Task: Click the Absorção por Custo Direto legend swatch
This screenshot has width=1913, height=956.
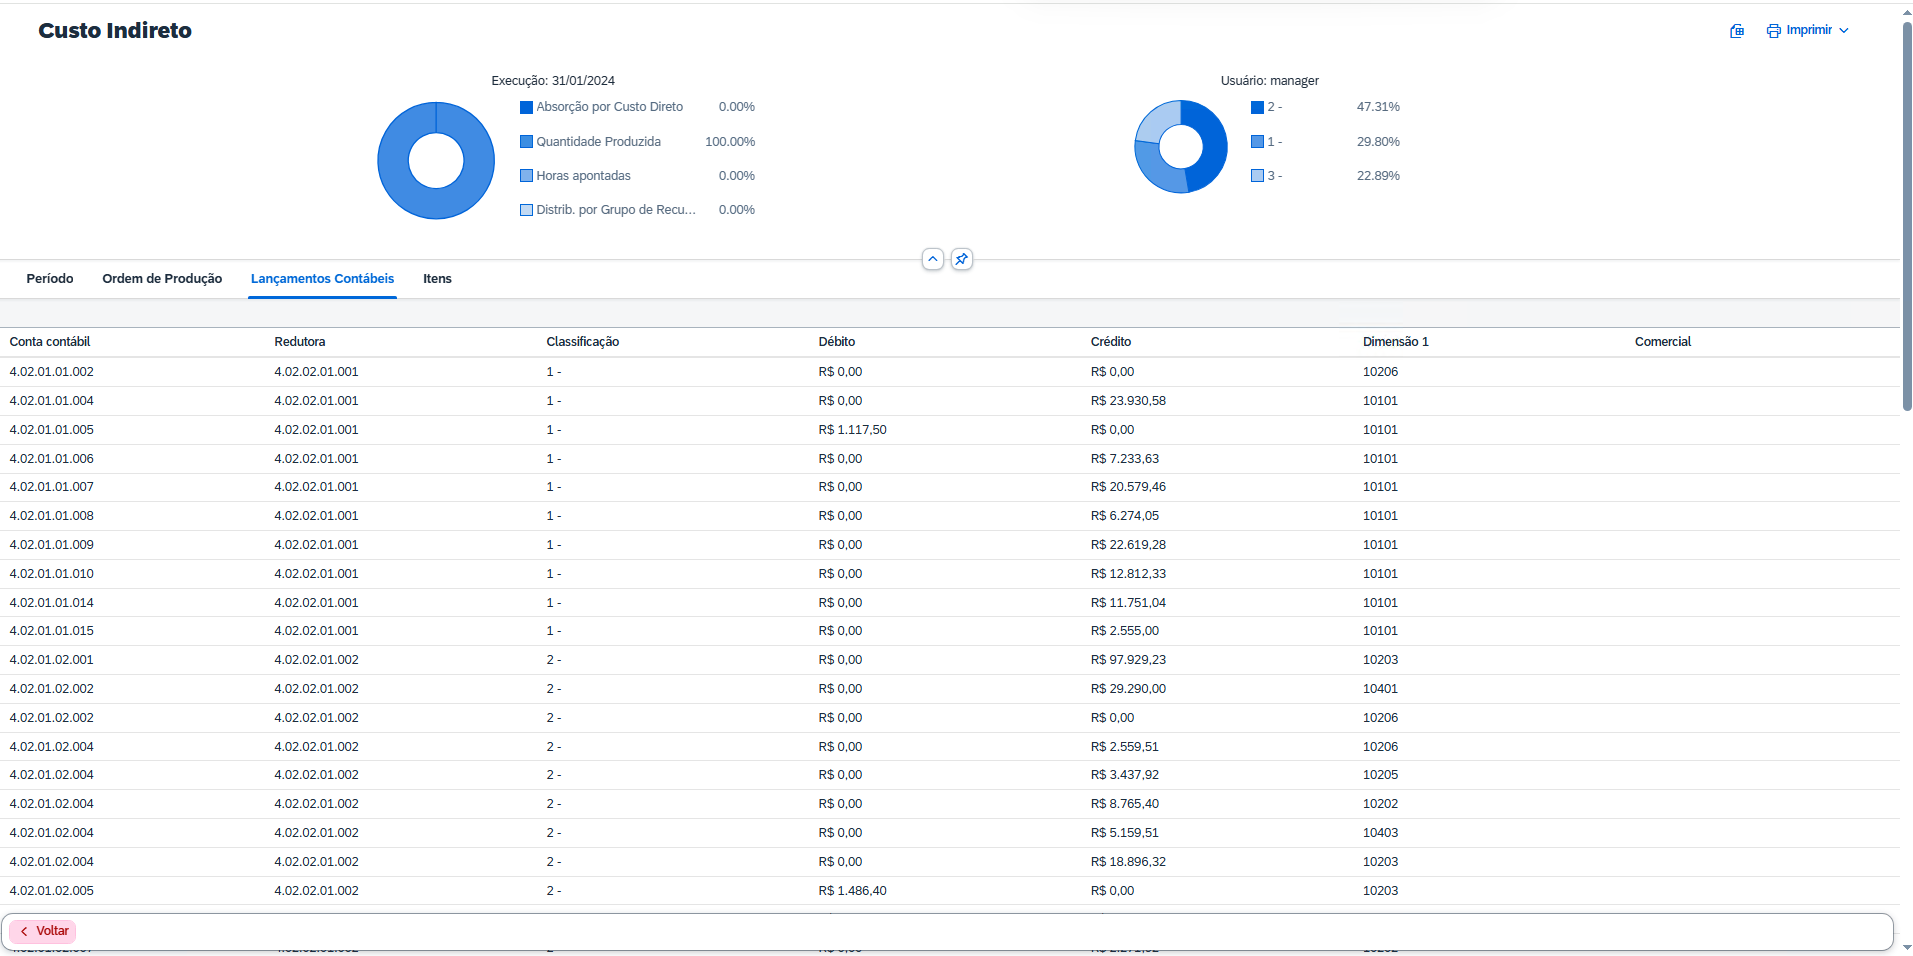Action: 526,108
